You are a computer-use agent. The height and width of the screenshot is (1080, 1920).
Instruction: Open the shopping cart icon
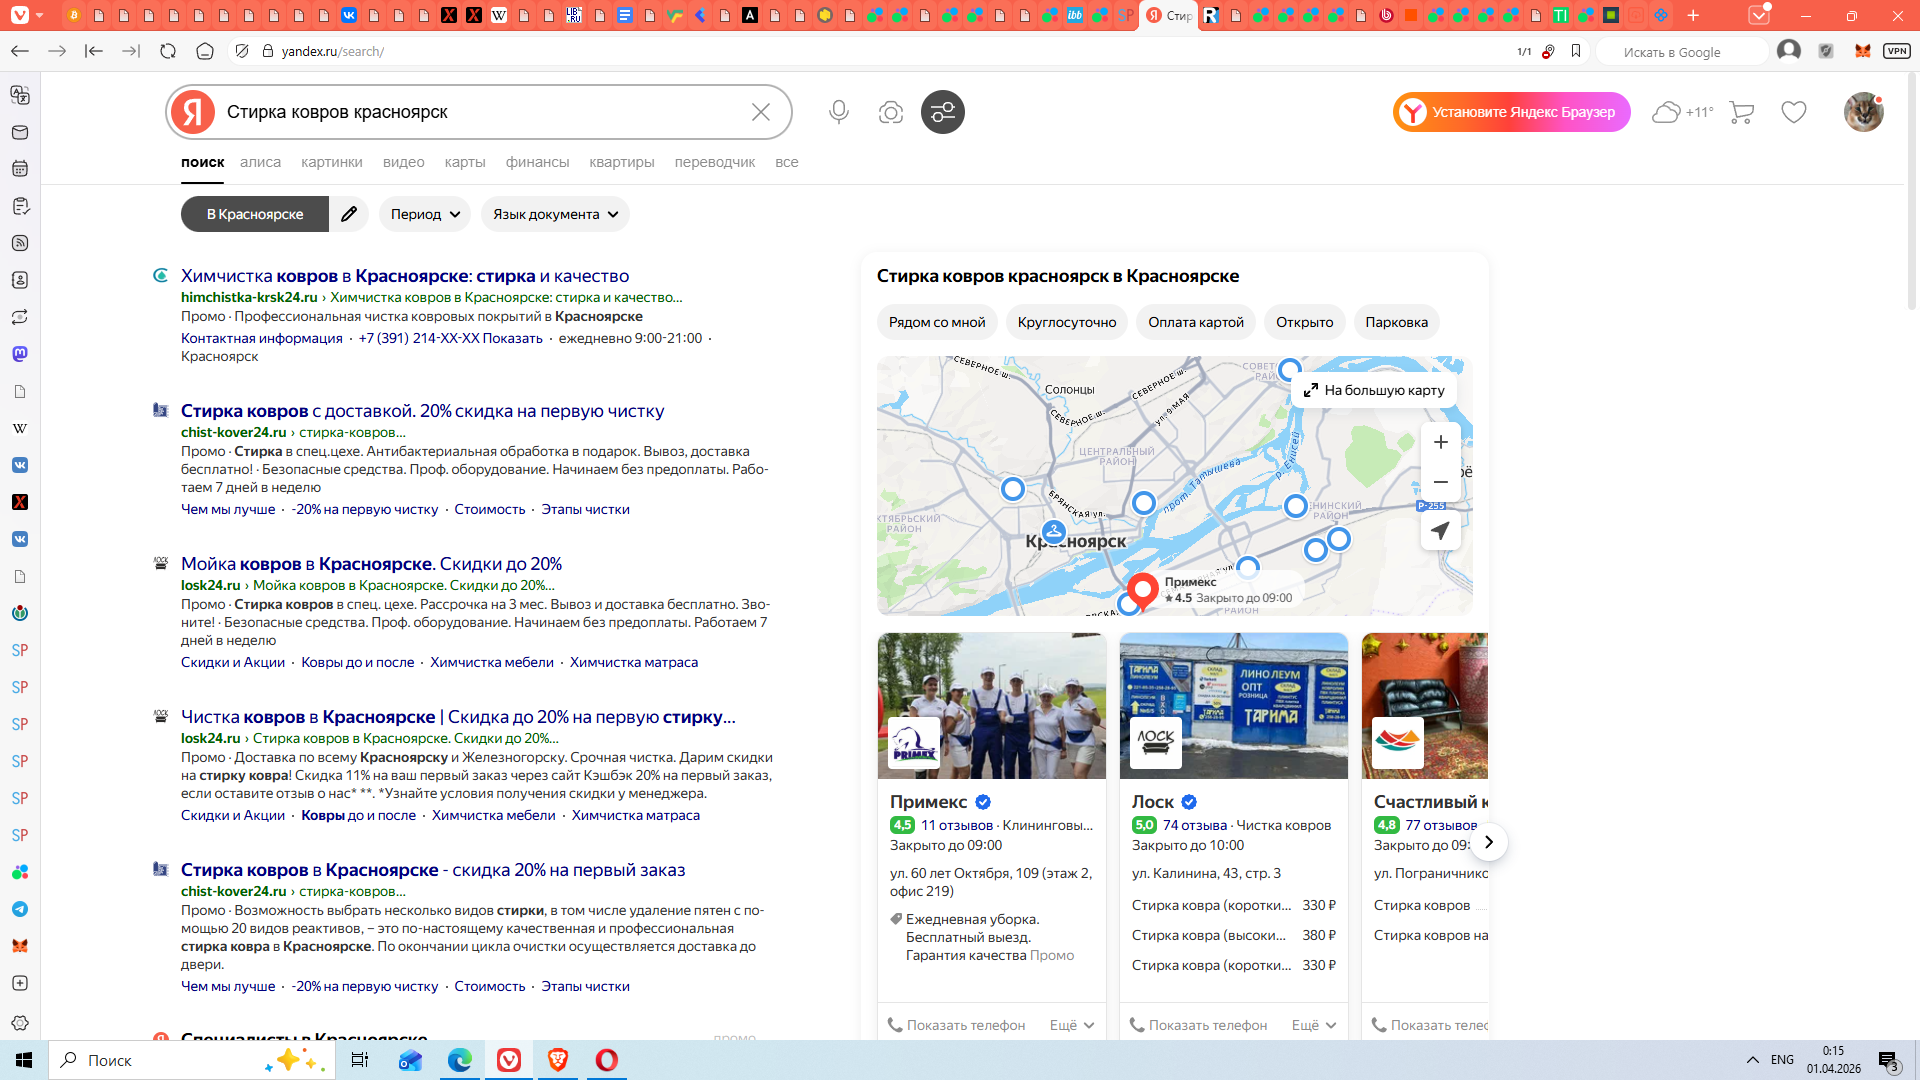pyautogui.click(x=1741, y=112)
